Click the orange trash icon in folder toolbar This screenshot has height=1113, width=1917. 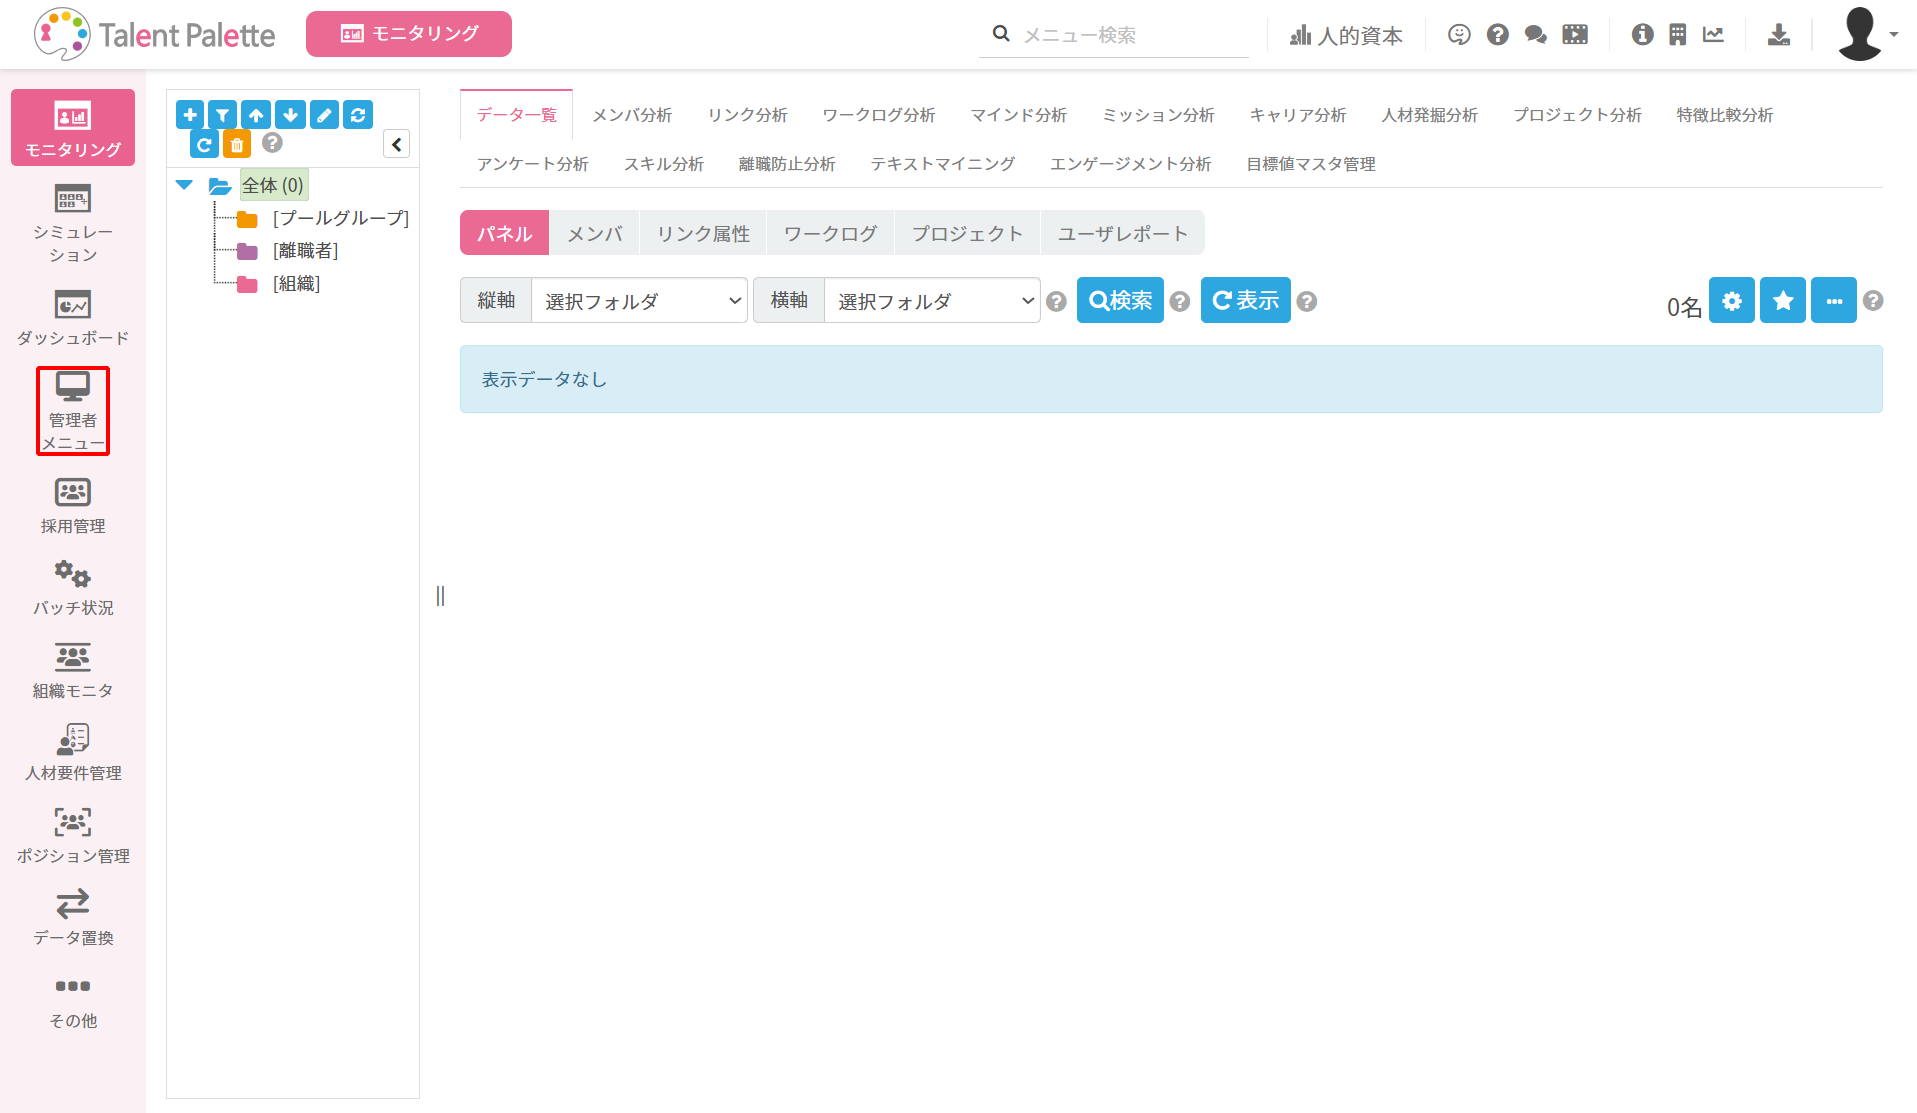pyautogui.click(x=237, y=145)
